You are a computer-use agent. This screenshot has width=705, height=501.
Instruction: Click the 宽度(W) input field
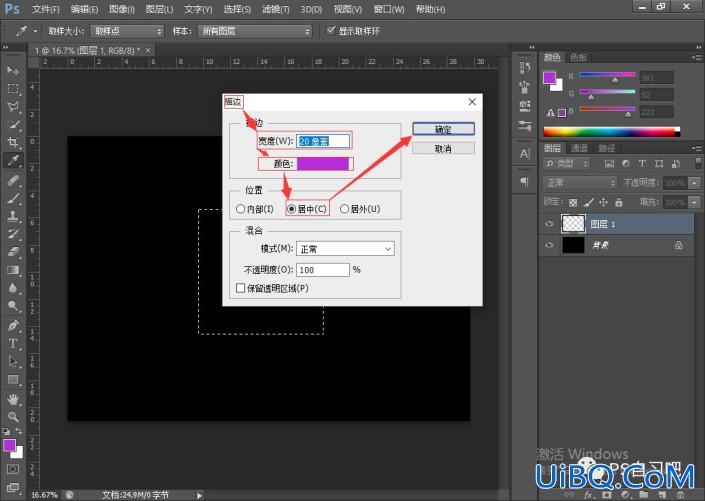323,141
